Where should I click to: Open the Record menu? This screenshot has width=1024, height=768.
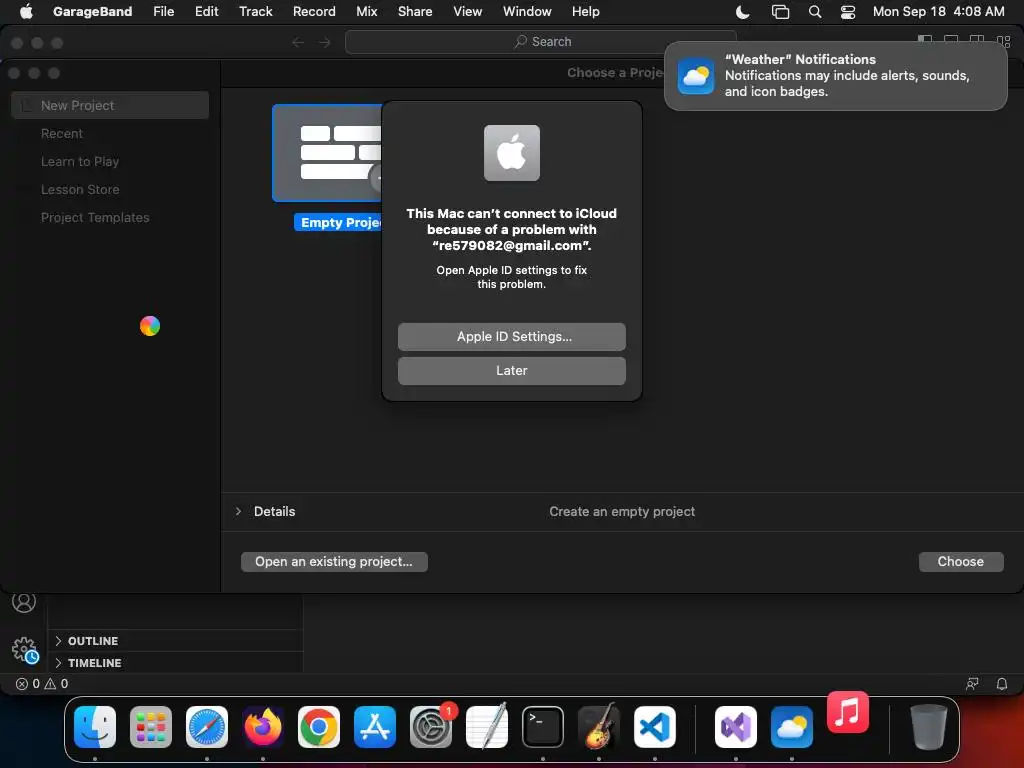(314, 11)
